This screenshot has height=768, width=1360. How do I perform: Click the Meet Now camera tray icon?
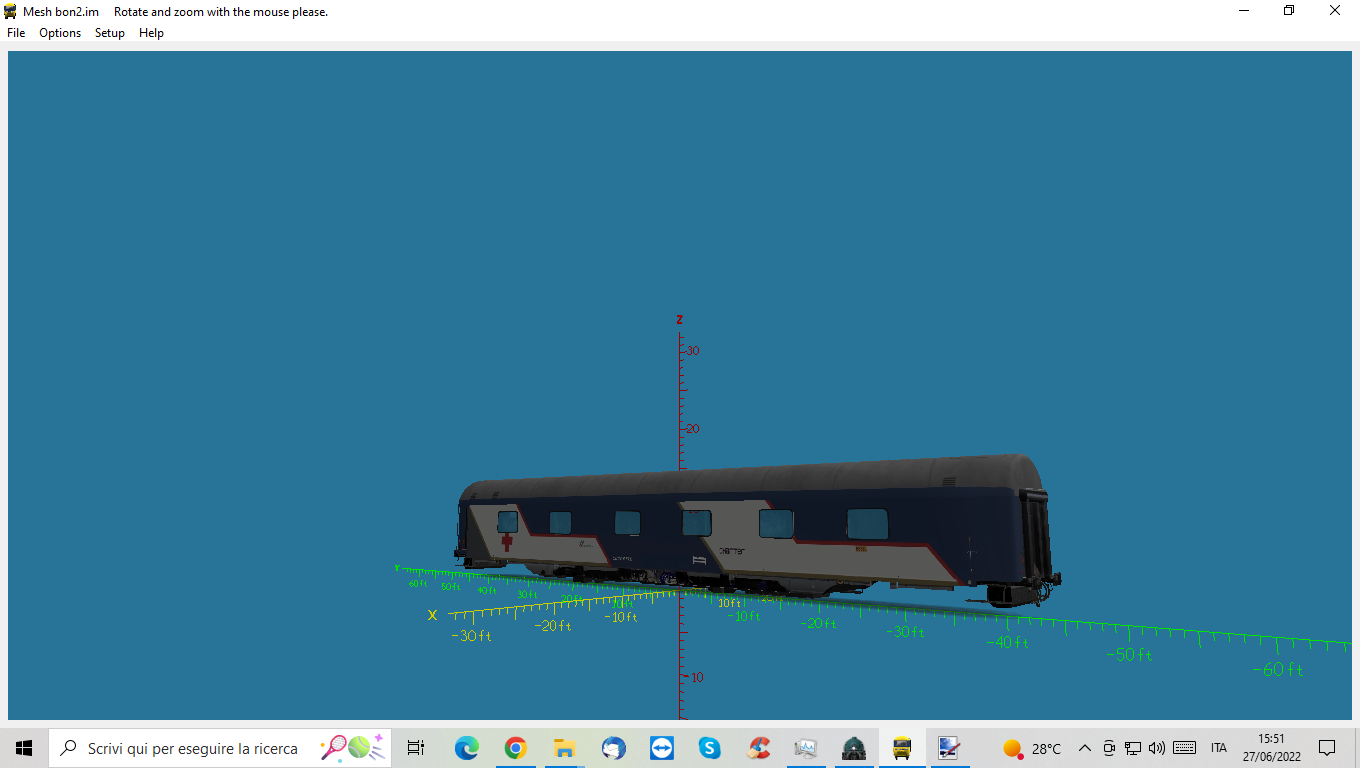[1109, 748]
